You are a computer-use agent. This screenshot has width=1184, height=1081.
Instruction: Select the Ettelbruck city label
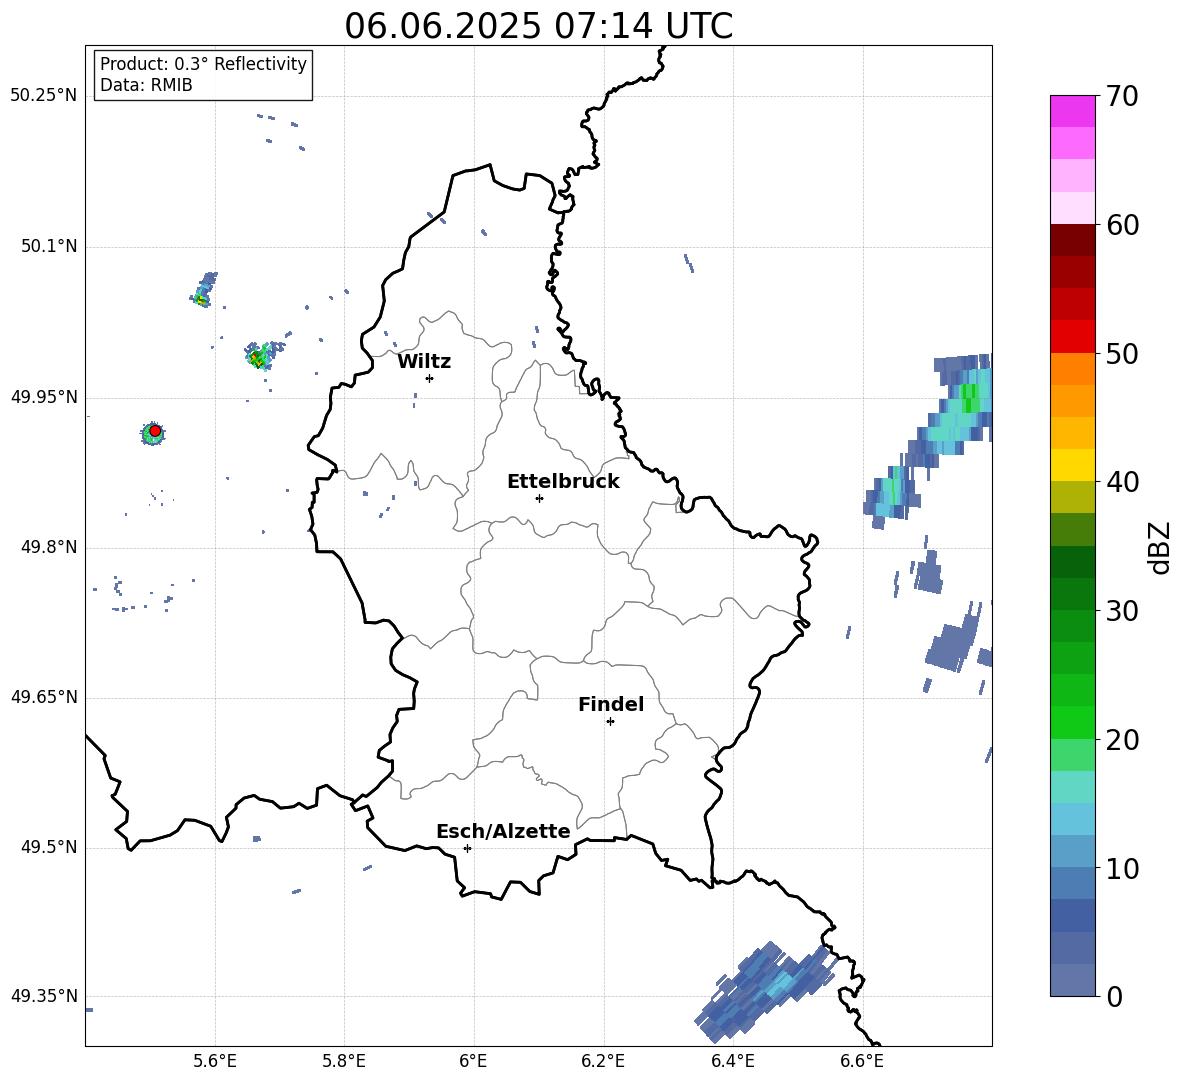click(563, 482)
